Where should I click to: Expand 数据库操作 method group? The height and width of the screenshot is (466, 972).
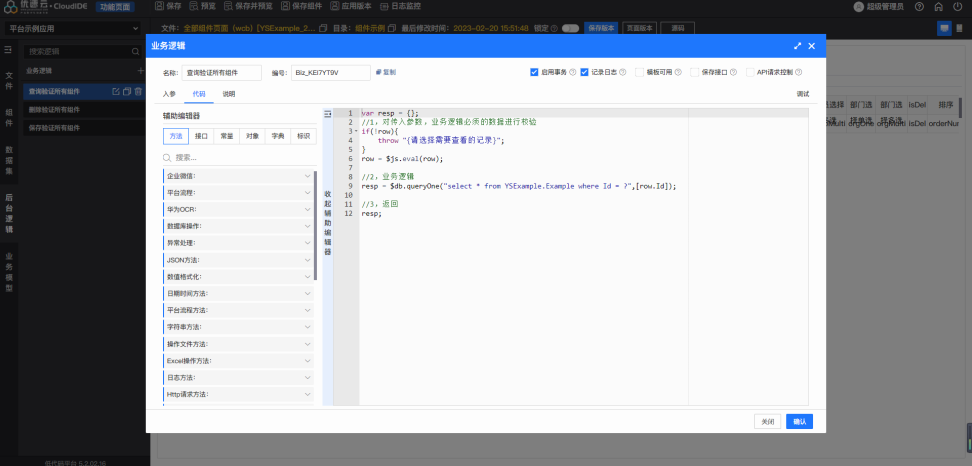[239, 226]
